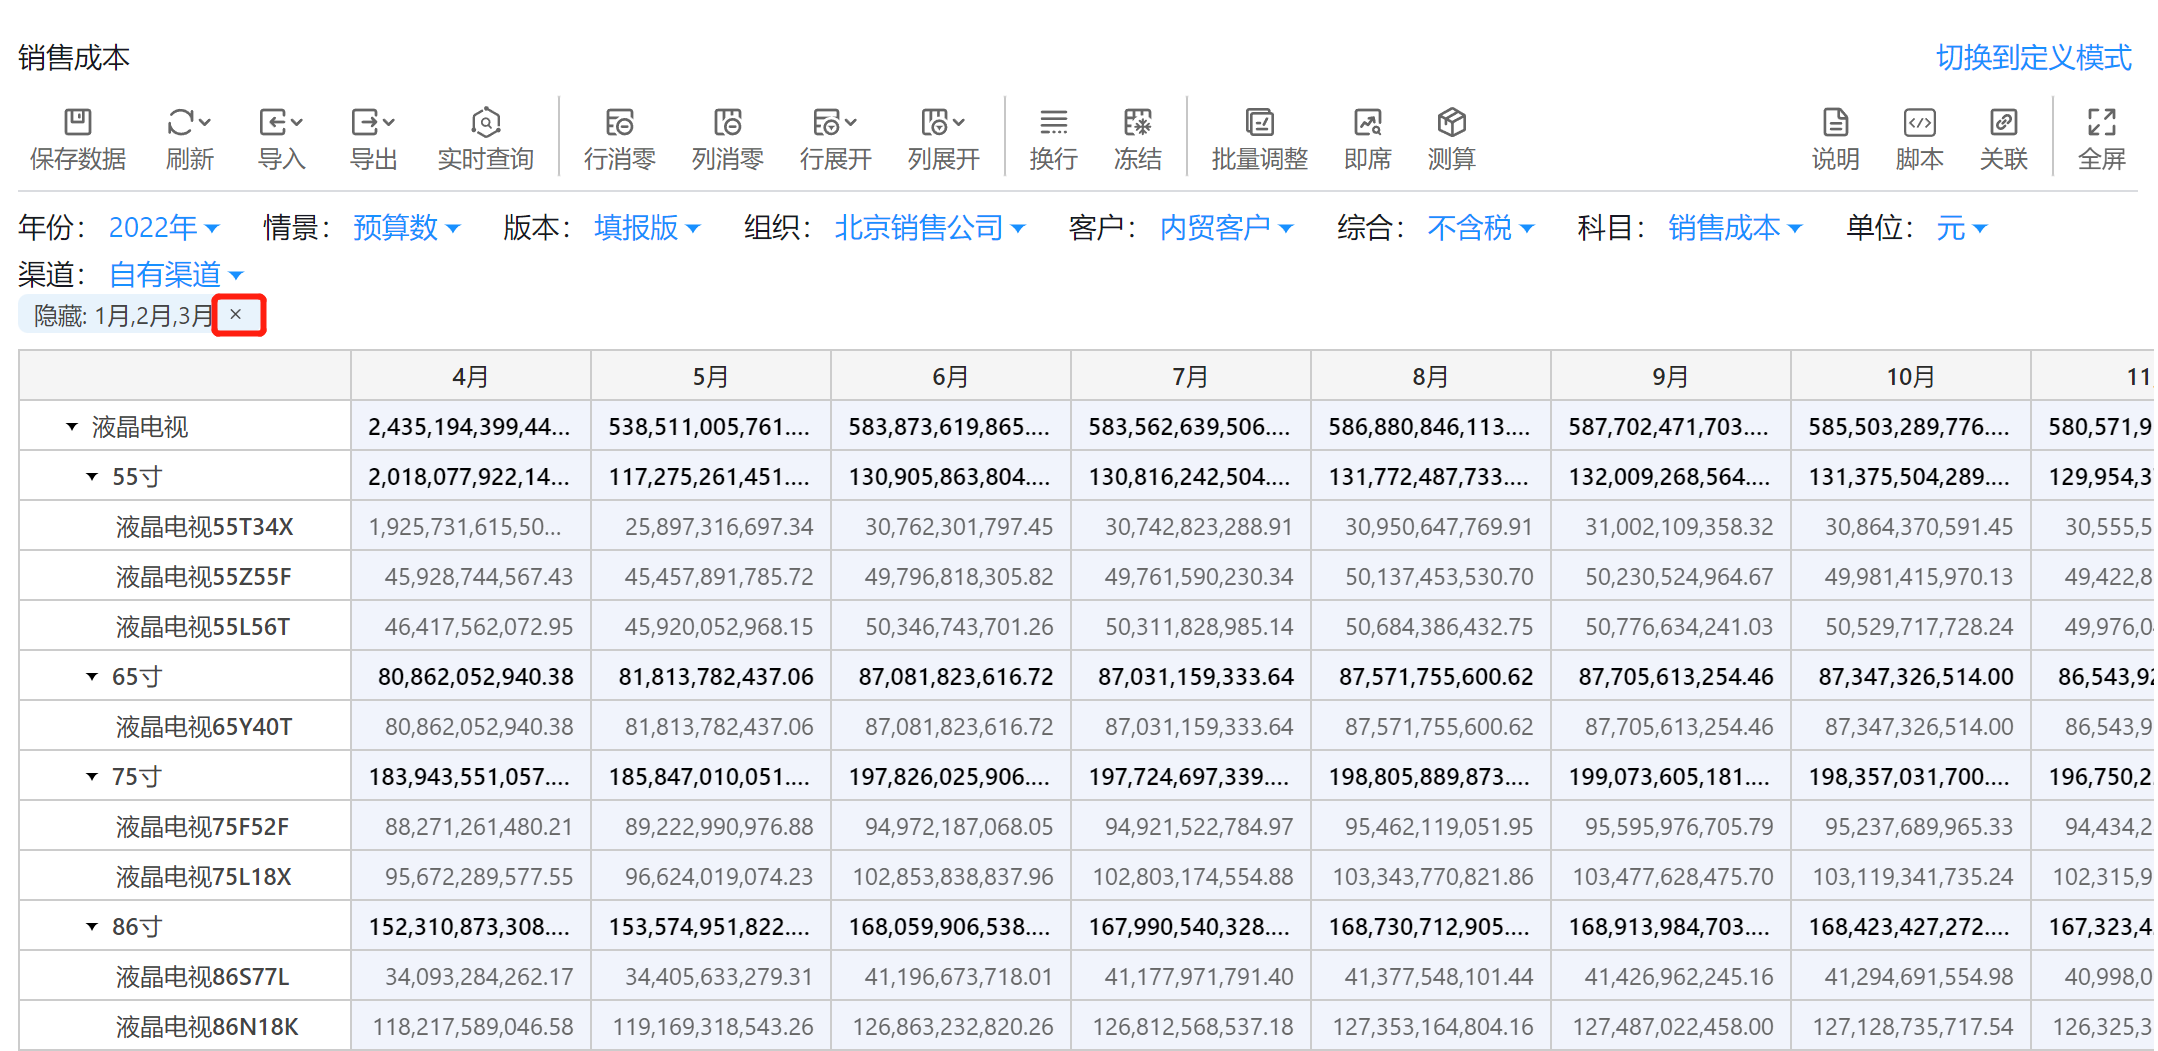Click the Row Zero-suppress (行消零) icon

(x=619, y=123)
